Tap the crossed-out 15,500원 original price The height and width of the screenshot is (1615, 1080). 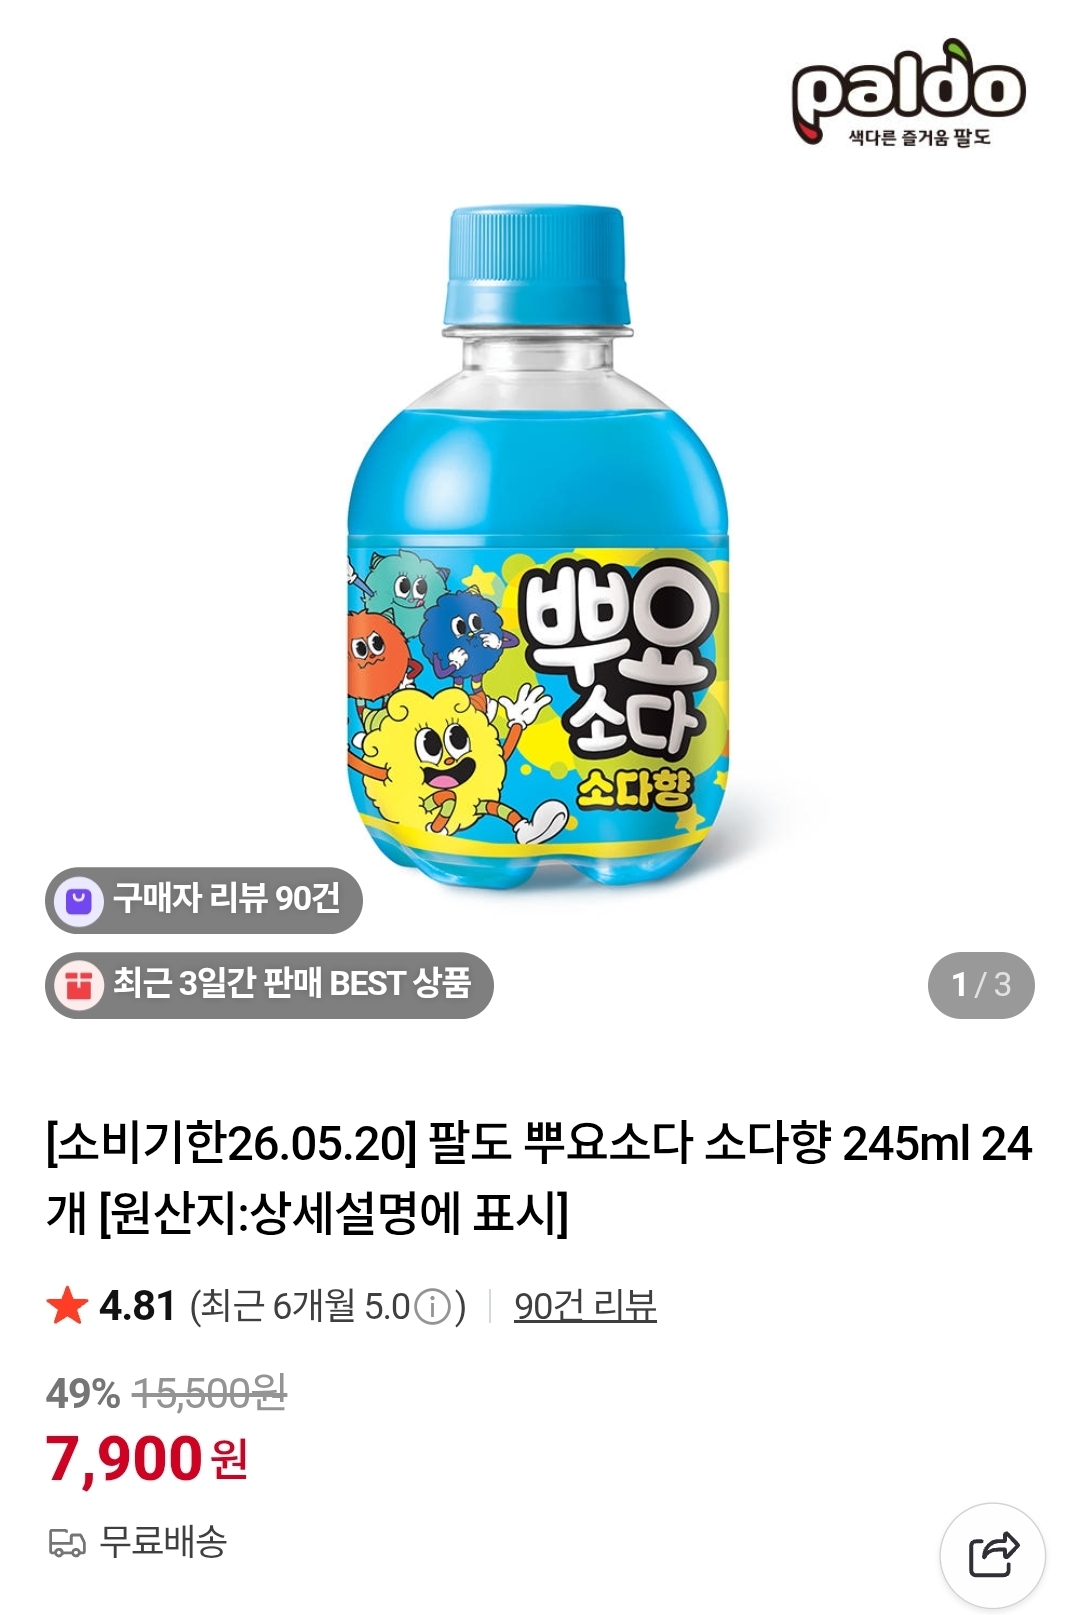coord(209,1393)
